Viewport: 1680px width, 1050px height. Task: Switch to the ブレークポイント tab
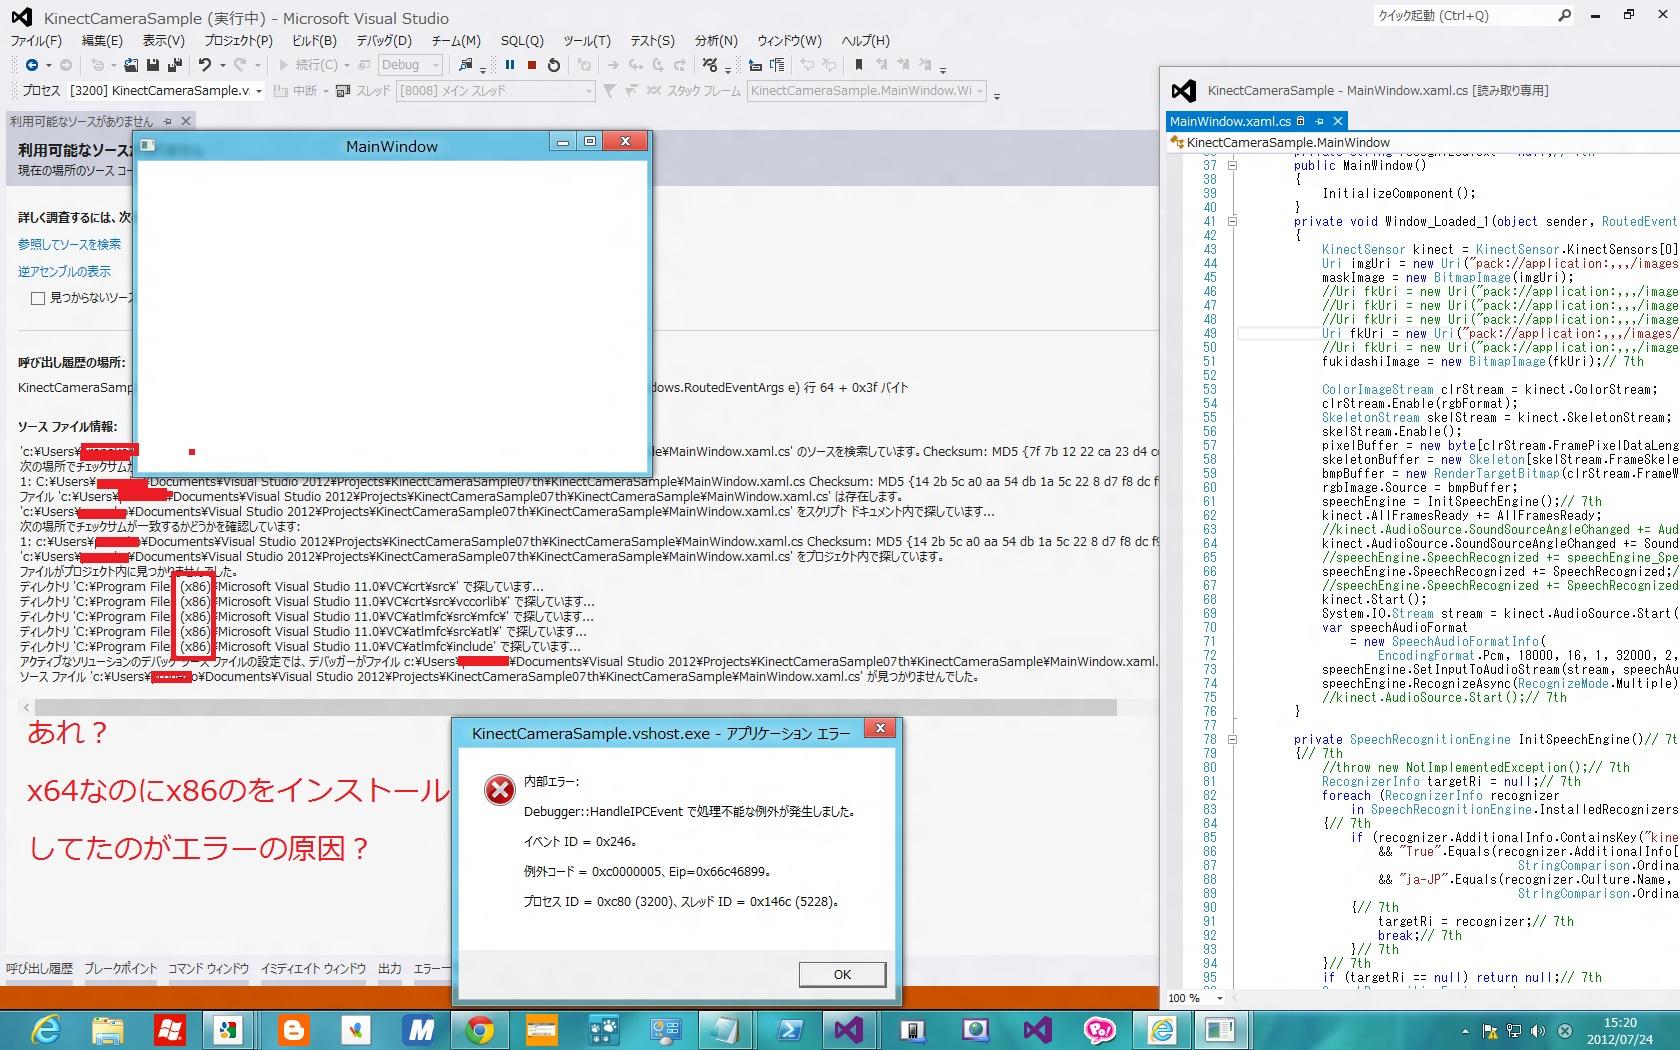(120, 968)
